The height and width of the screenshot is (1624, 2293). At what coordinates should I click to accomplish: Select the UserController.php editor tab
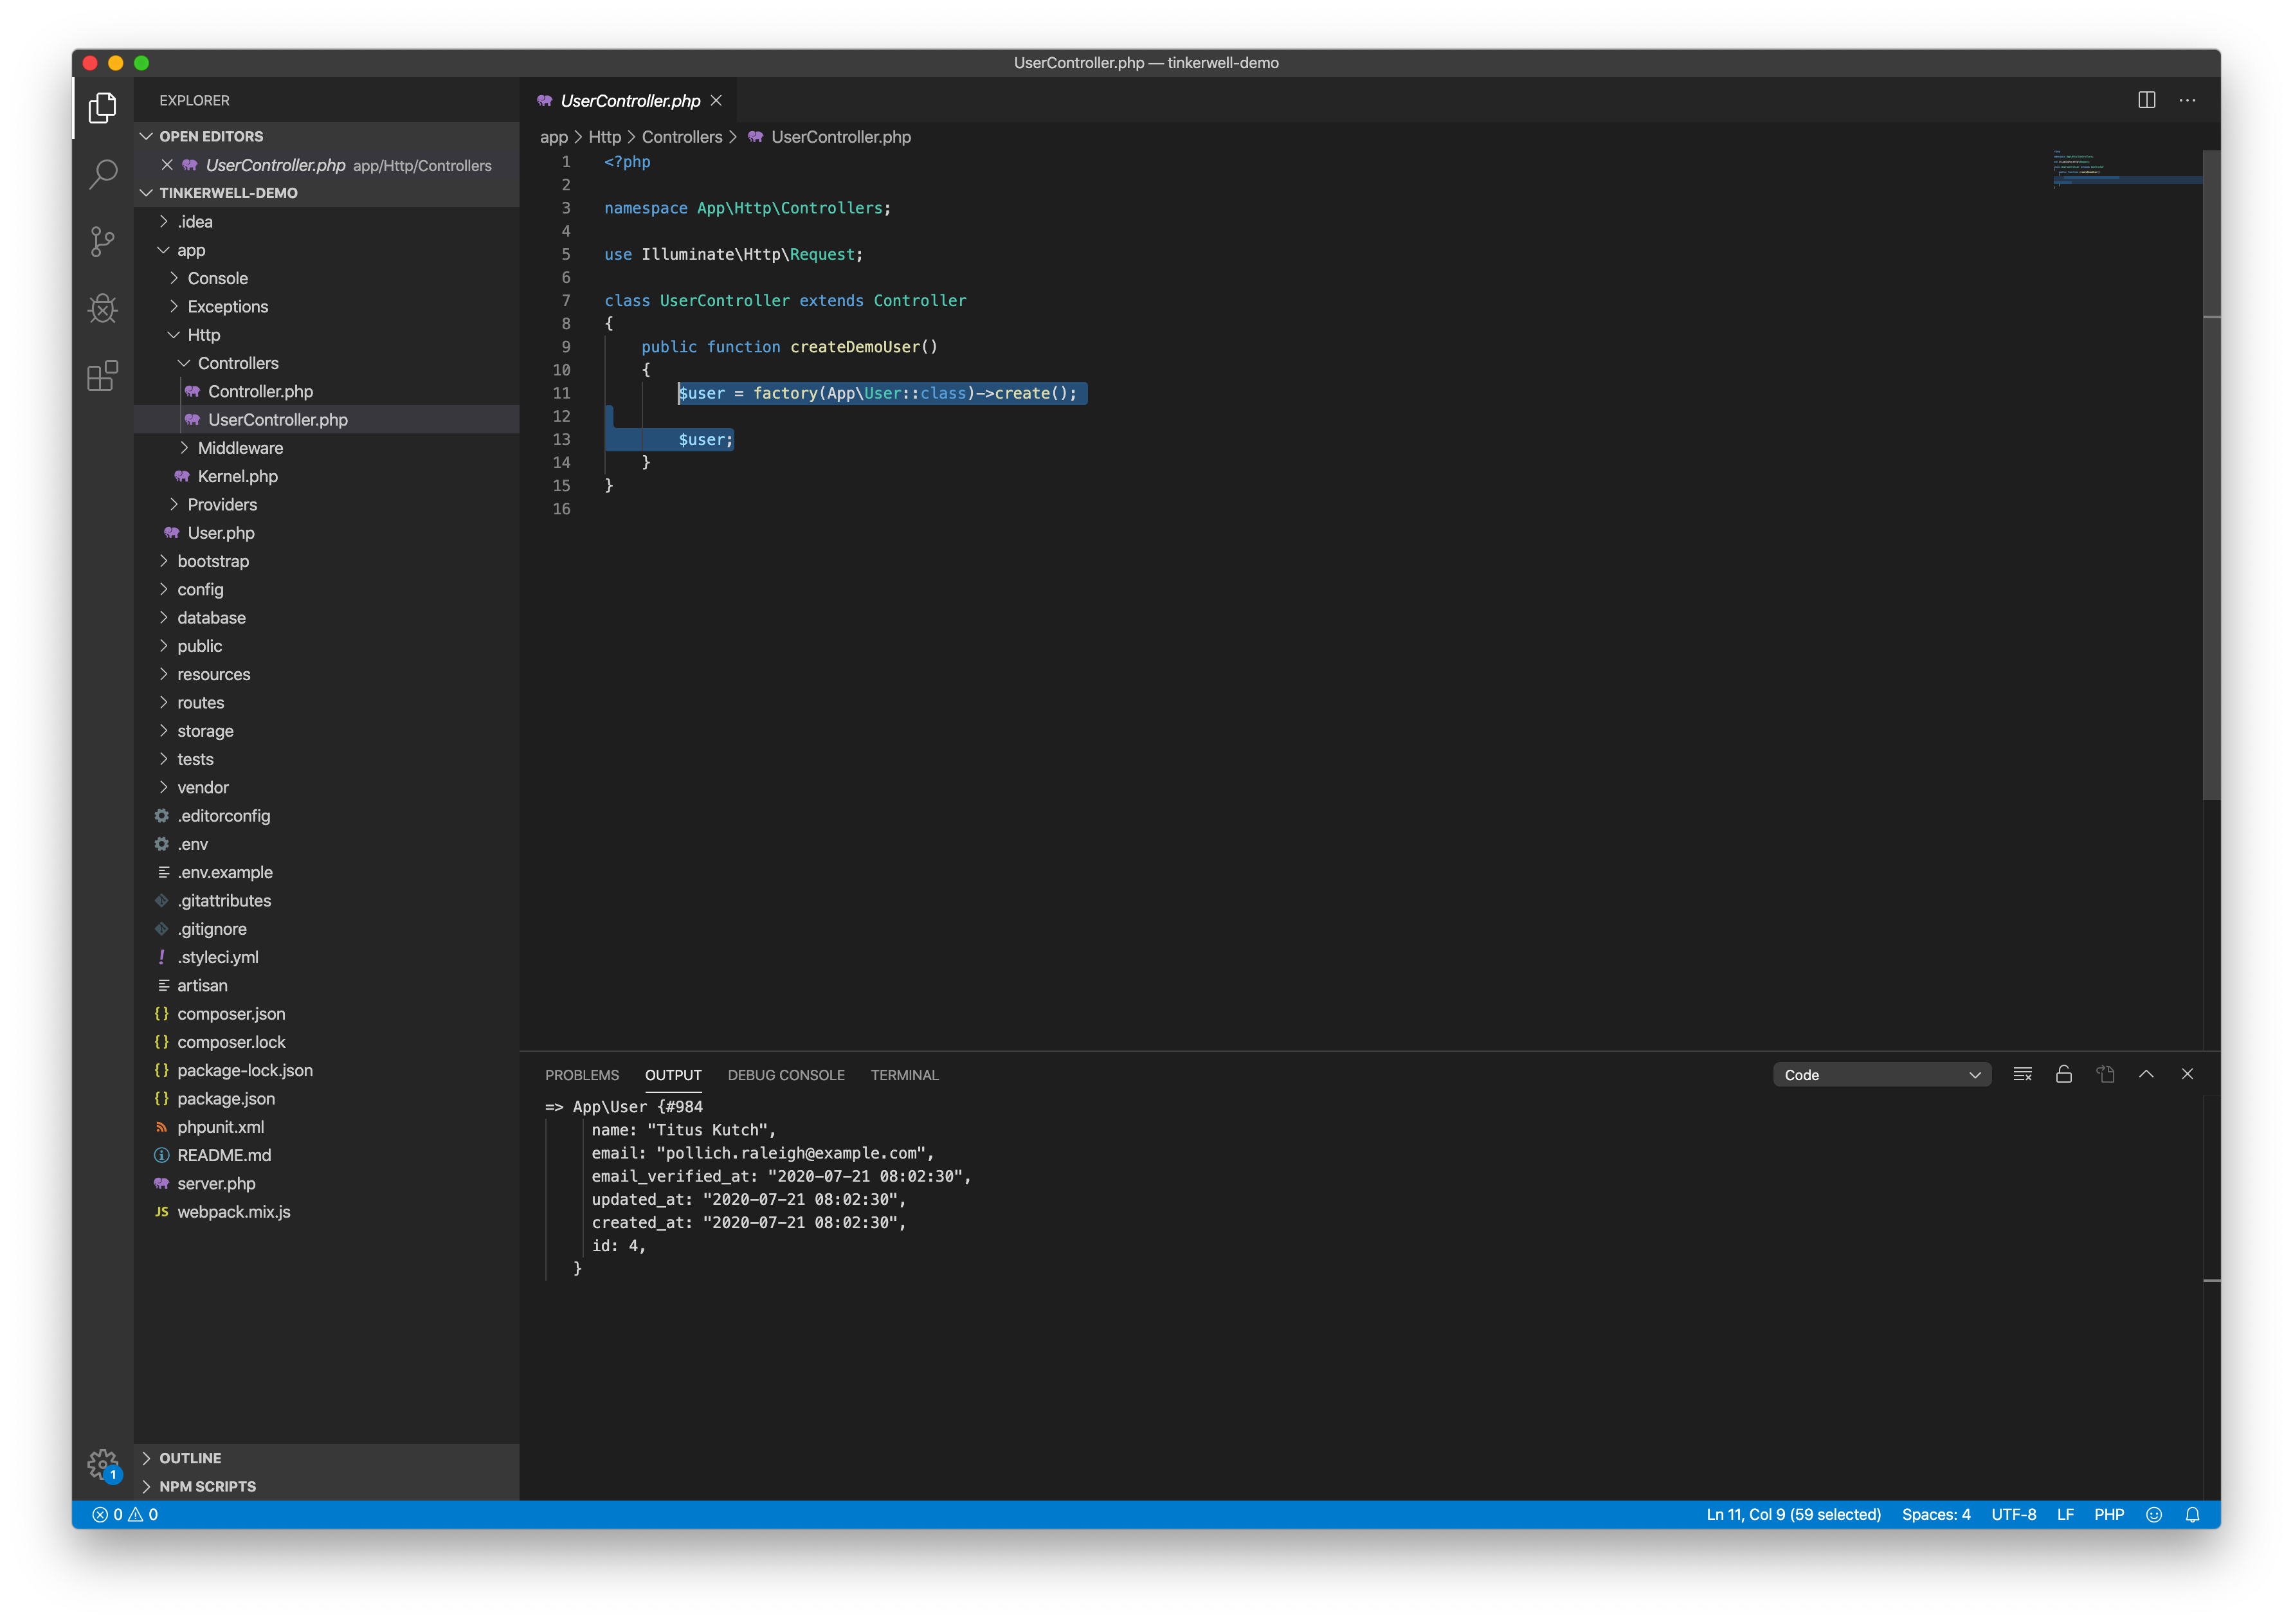[628, 100]
